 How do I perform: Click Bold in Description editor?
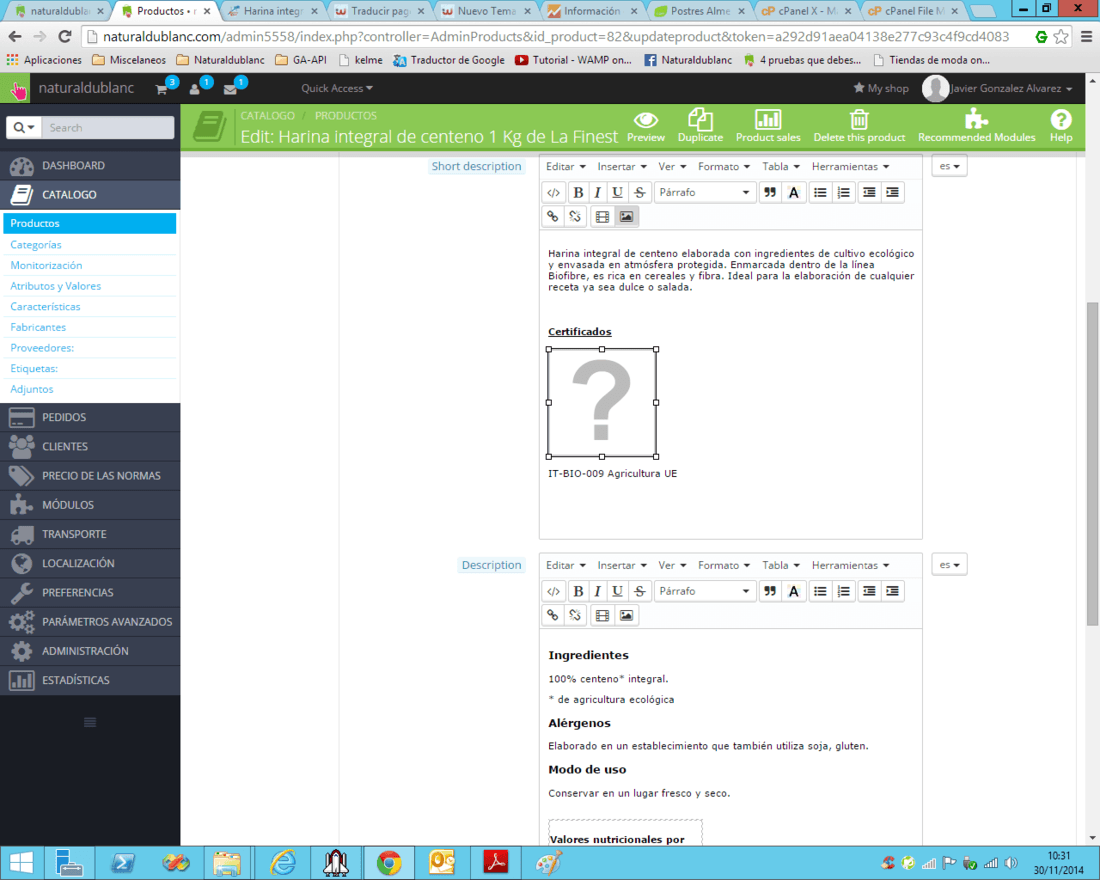coord(578,591)
